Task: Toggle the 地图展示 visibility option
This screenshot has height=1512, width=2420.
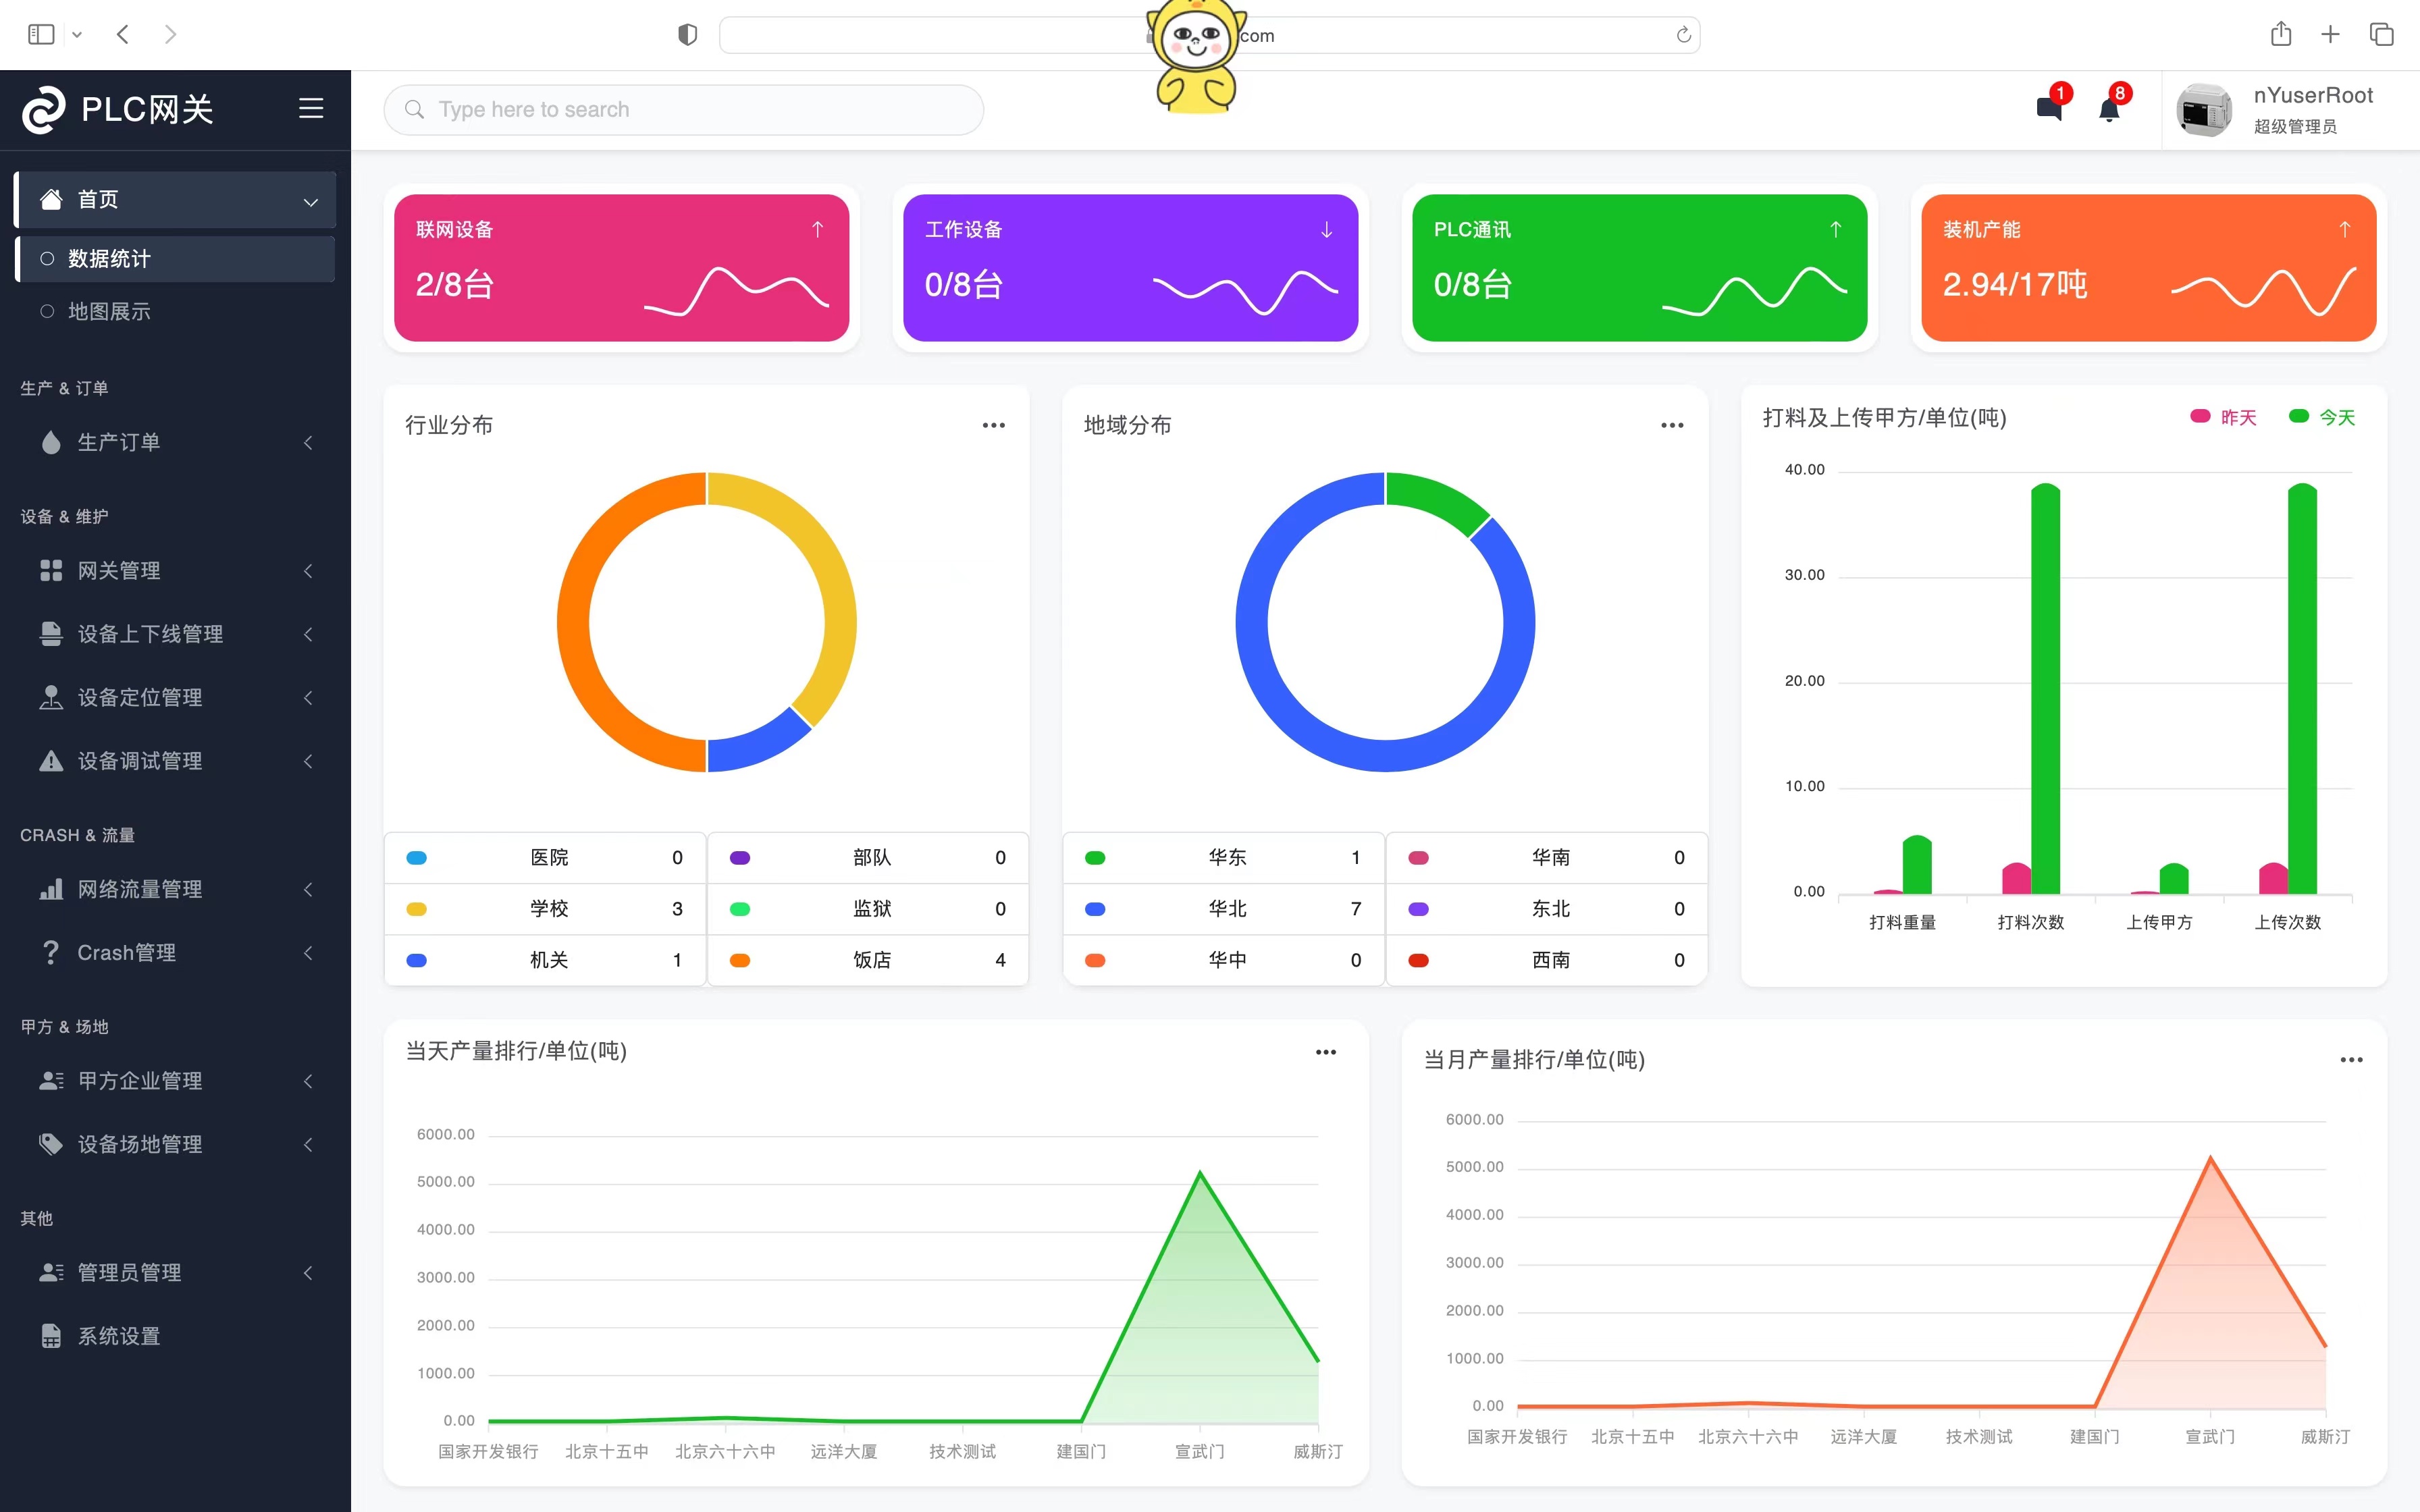Action: coord(47,310)
